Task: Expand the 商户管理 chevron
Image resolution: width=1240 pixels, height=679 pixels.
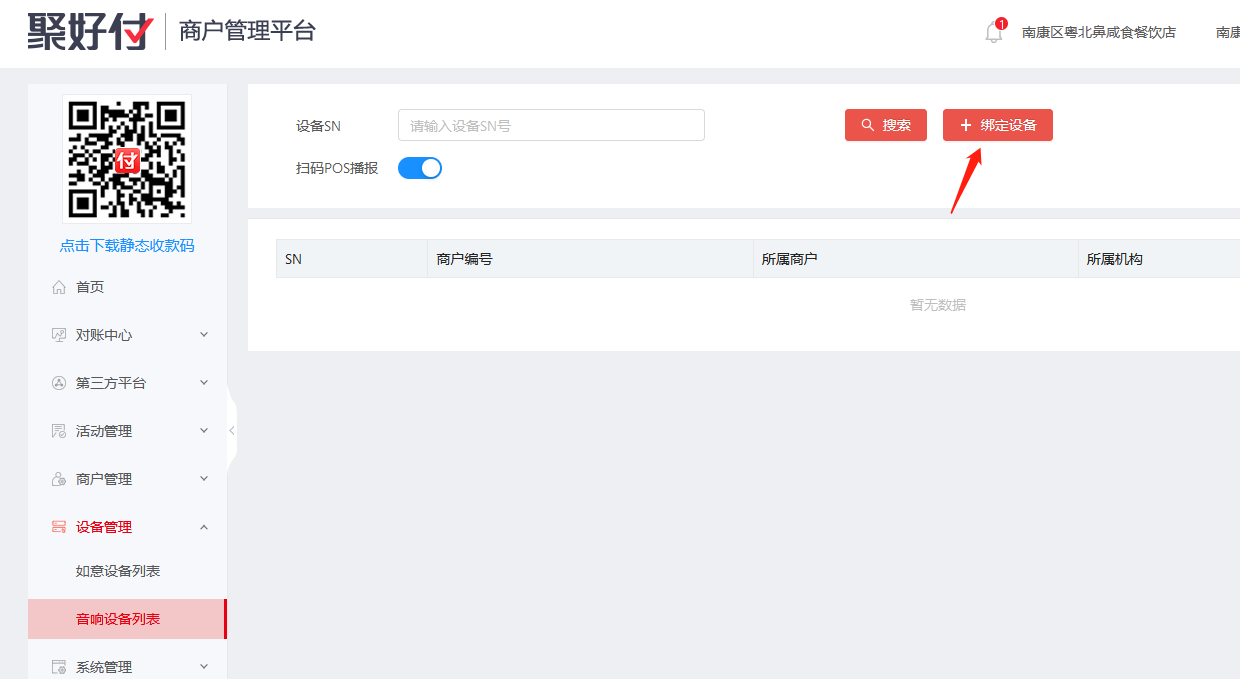Action: (x=204, y=479)
